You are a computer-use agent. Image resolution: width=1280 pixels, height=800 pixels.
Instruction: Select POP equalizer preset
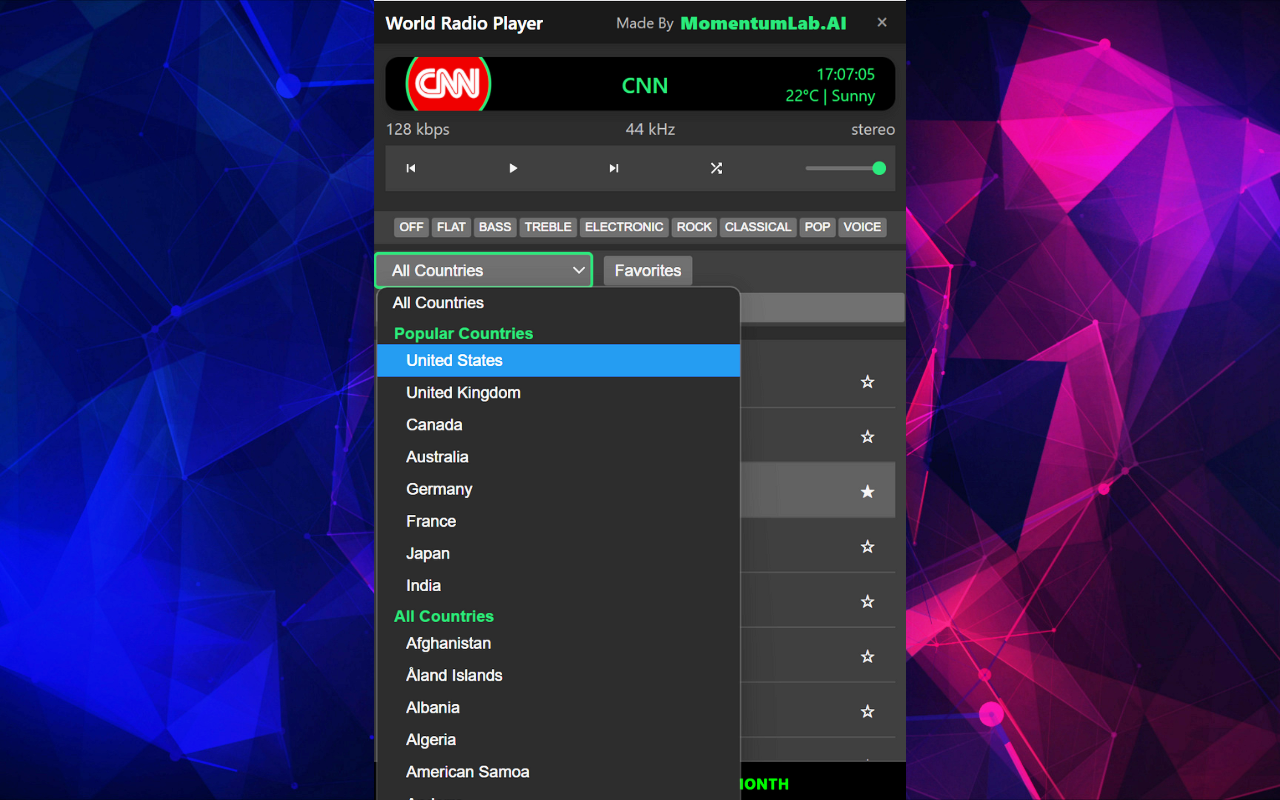818,227
